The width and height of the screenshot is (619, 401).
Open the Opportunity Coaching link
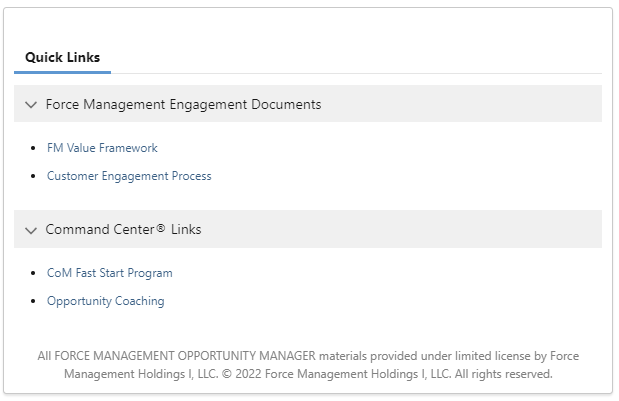(105, 301)
